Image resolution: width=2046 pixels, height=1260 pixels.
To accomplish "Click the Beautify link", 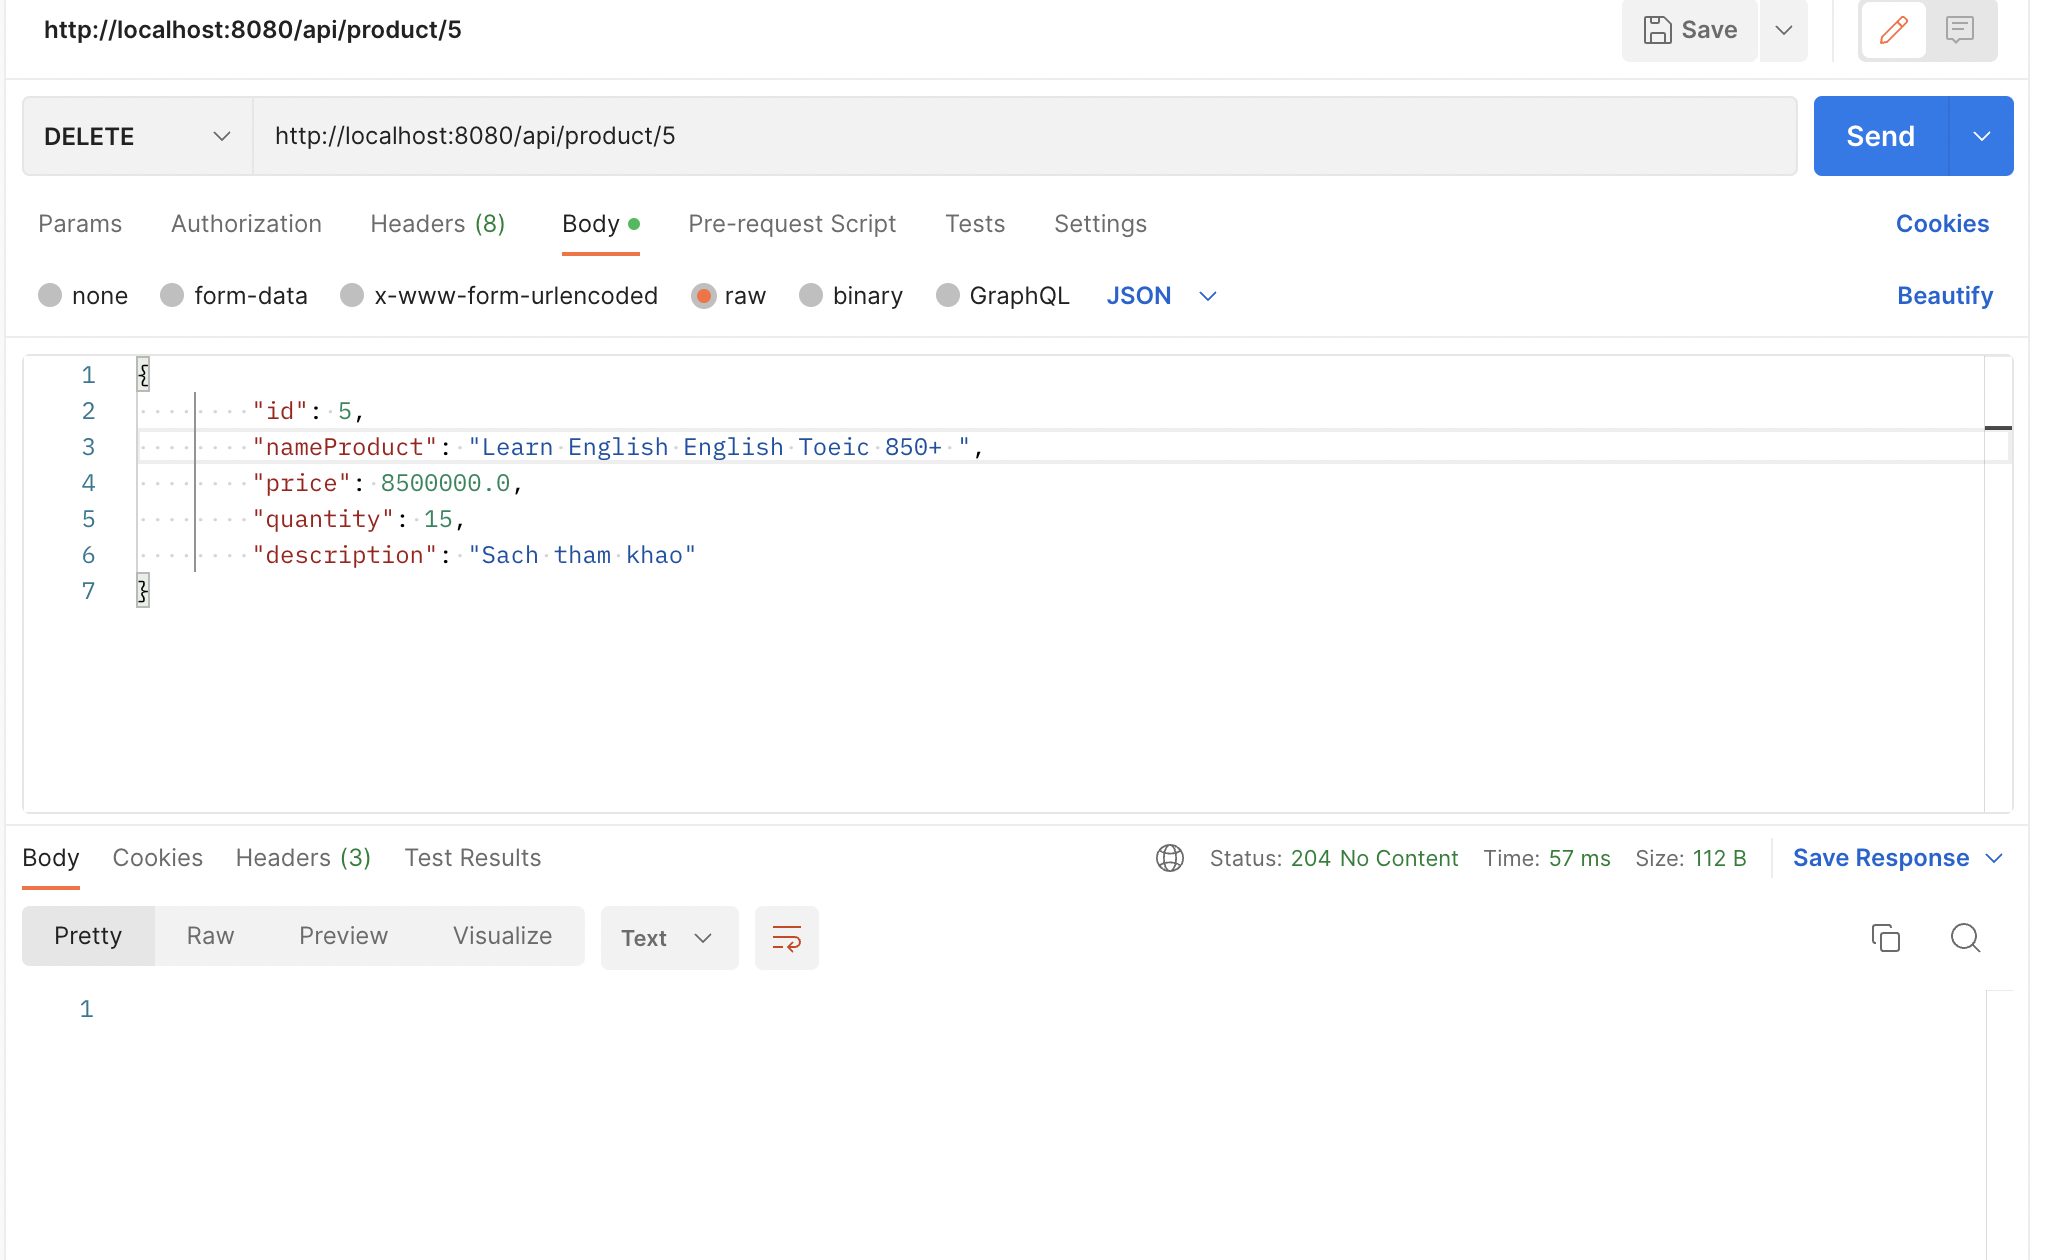I will (1945, 296).
